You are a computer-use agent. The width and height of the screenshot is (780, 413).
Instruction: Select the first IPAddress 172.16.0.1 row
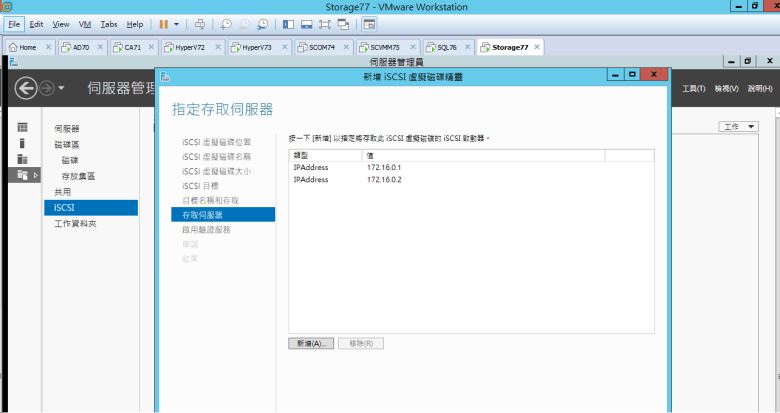pyautogui.click(x=383, y=167)
